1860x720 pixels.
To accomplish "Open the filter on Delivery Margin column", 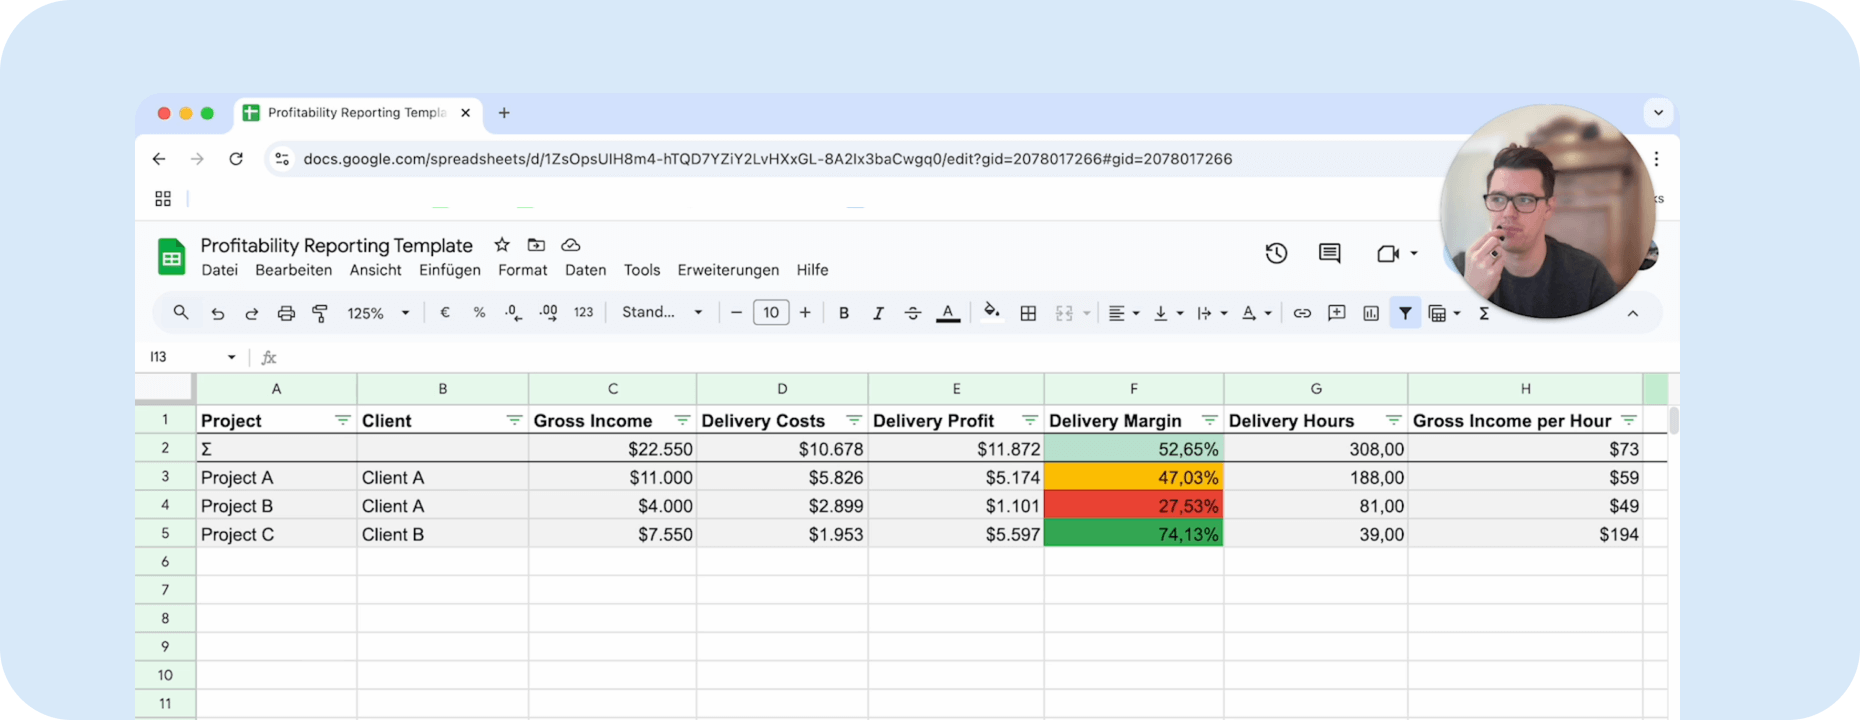I will pyautogui.click(x=1209, y=420).
